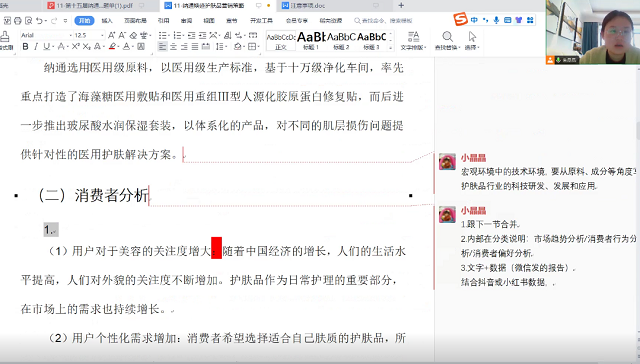This screenshot has width=640, height=364.
Task: Toggle superscript X² formatting
Action: 76,47
